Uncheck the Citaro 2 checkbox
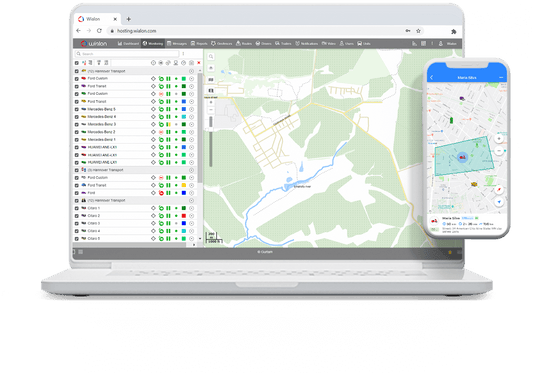Viewport: 533px width, 373px height. click(x=76, y=216)
